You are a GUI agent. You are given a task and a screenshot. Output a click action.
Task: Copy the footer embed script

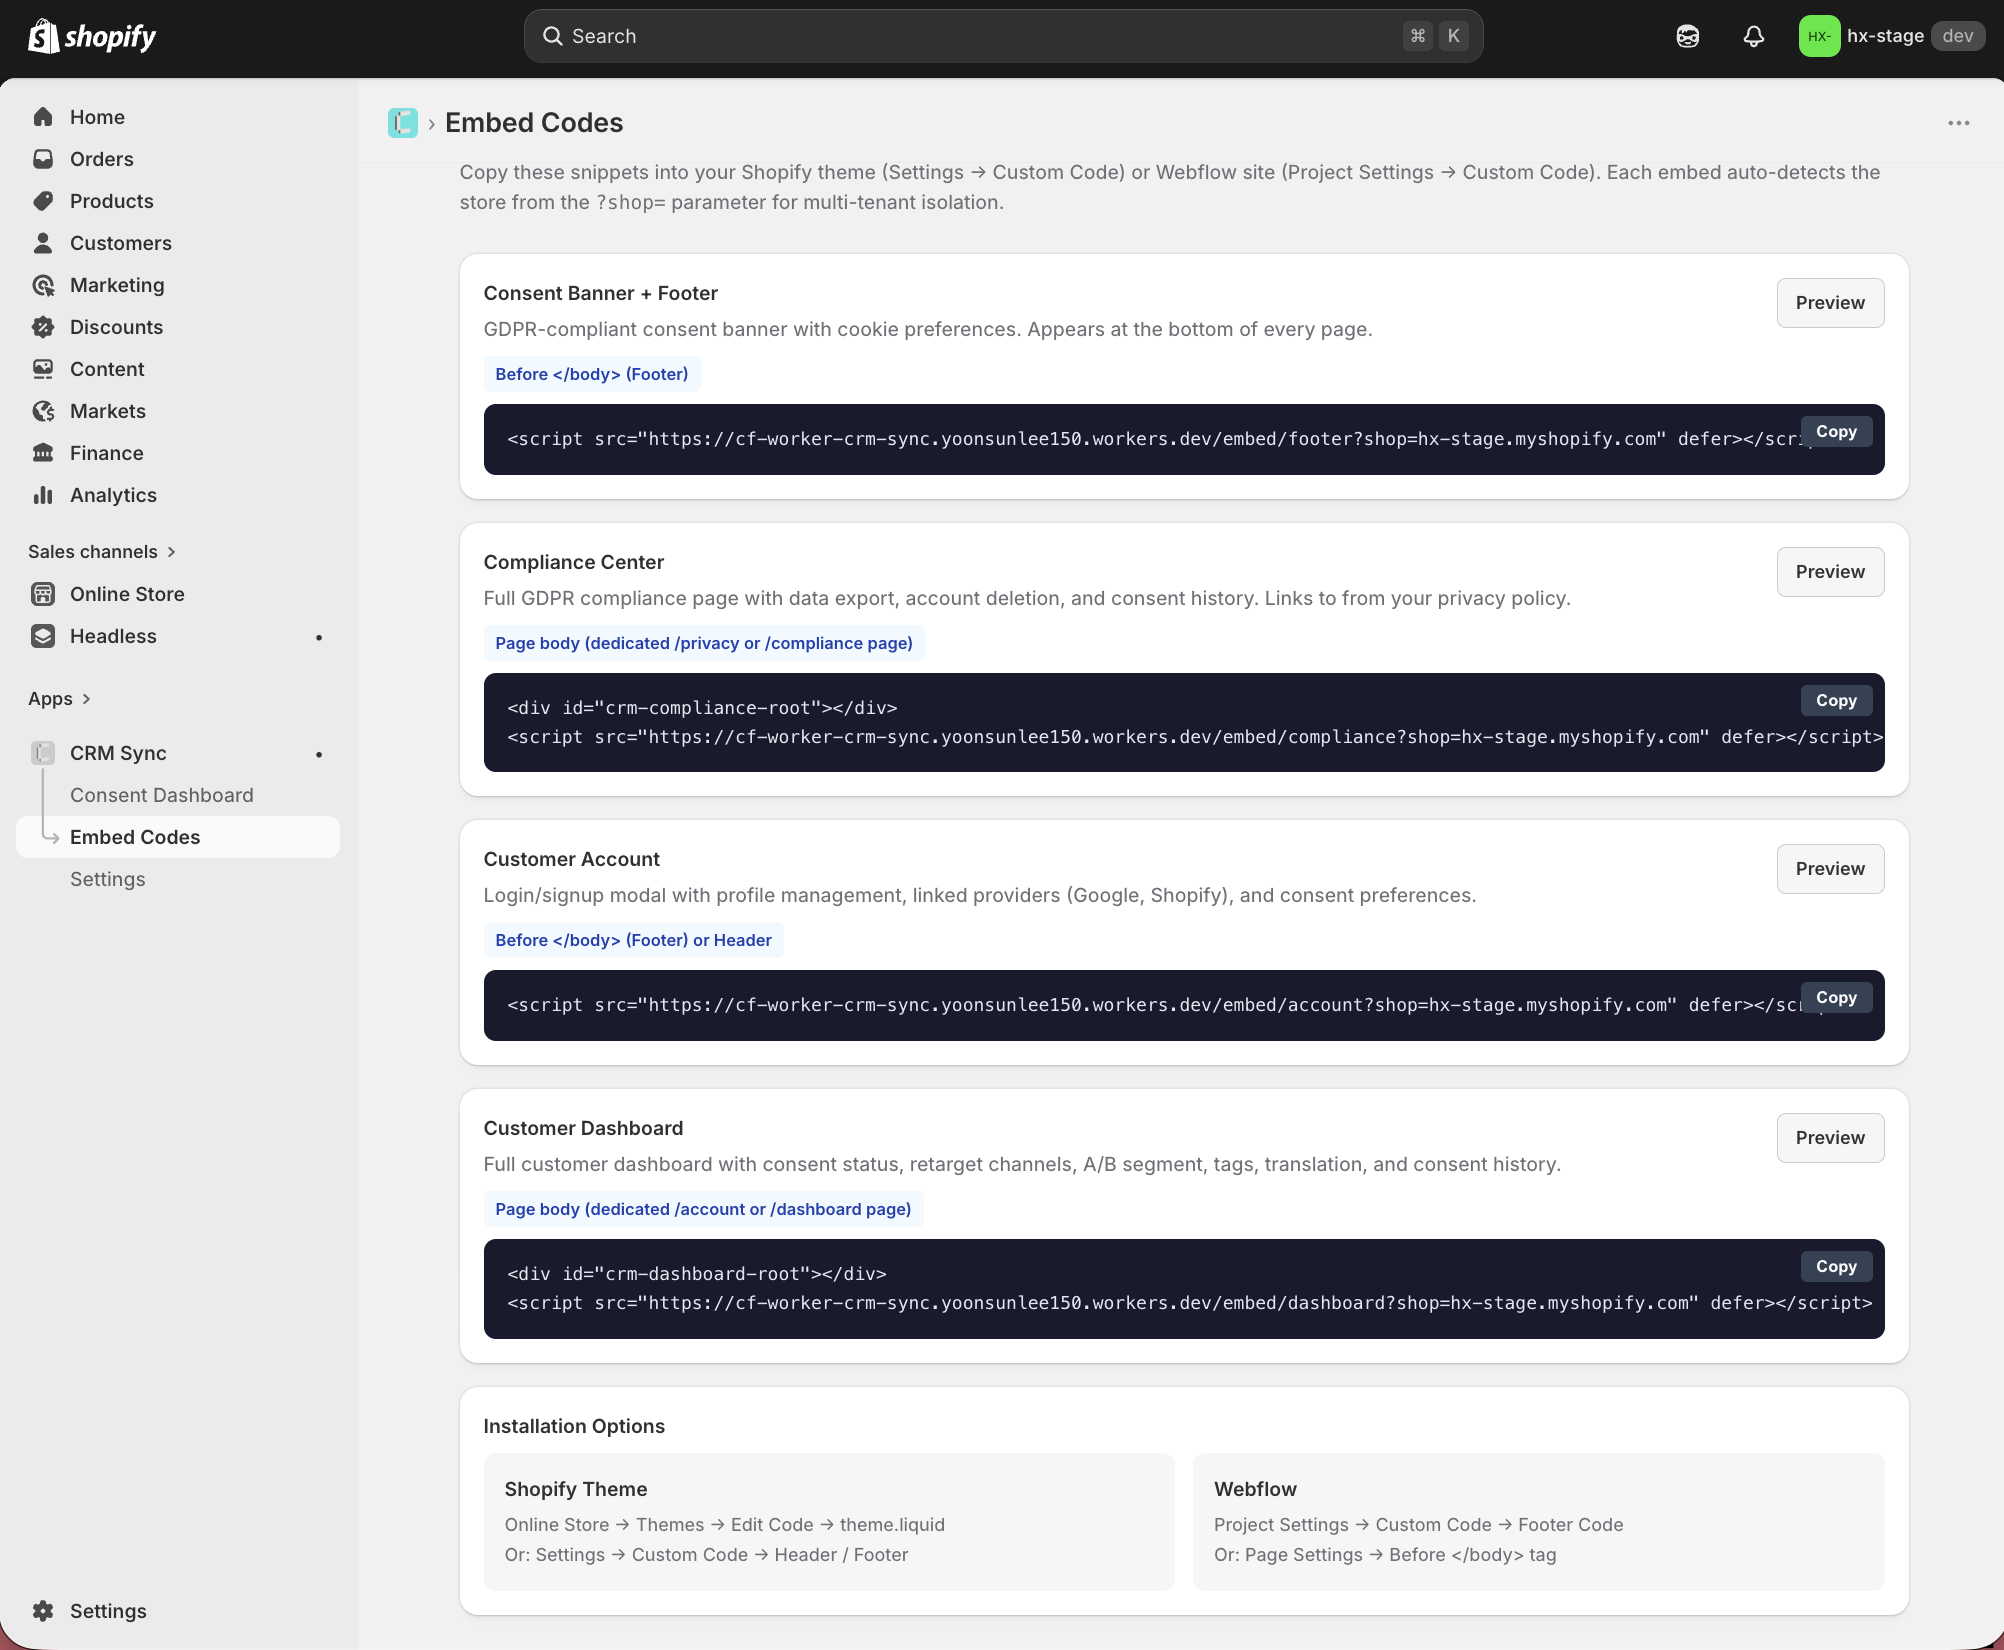(x=1836, y=432)
